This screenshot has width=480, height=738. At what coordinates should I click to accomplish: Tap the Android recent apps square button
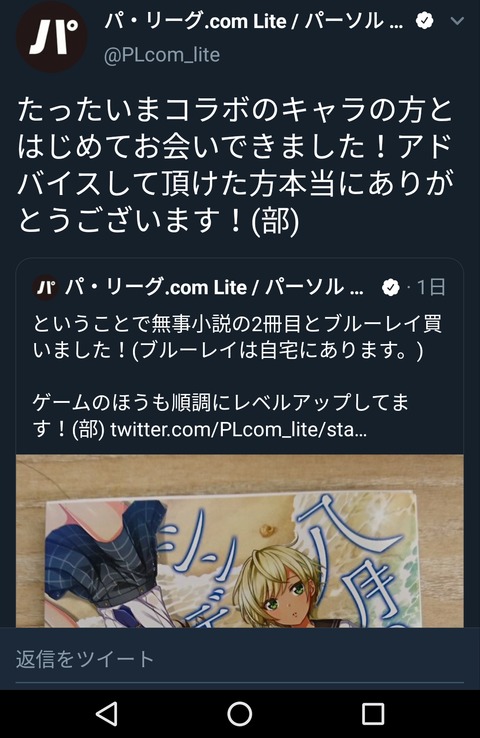373,714
